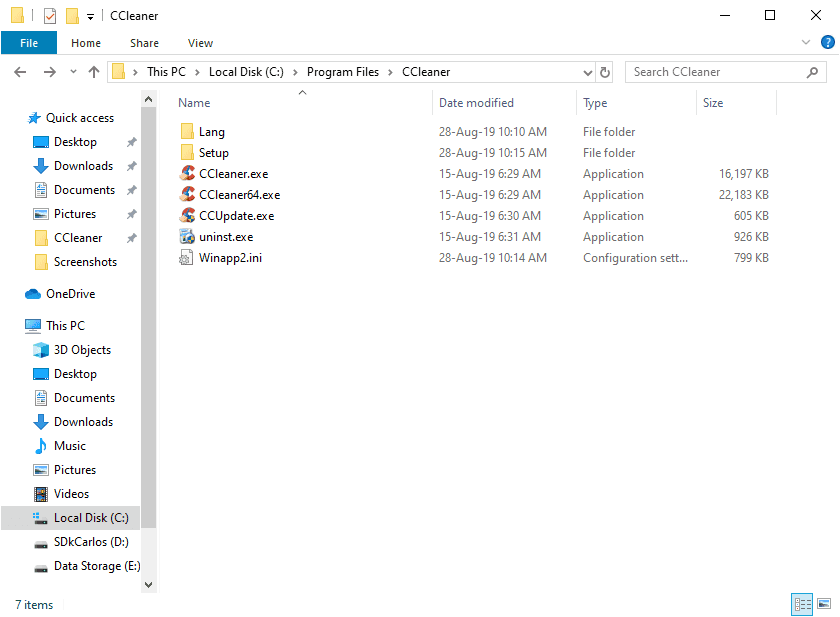Click the Properties quick access toolbar icon
Viewport: 840px width, 617px height.
coord(50,16)
